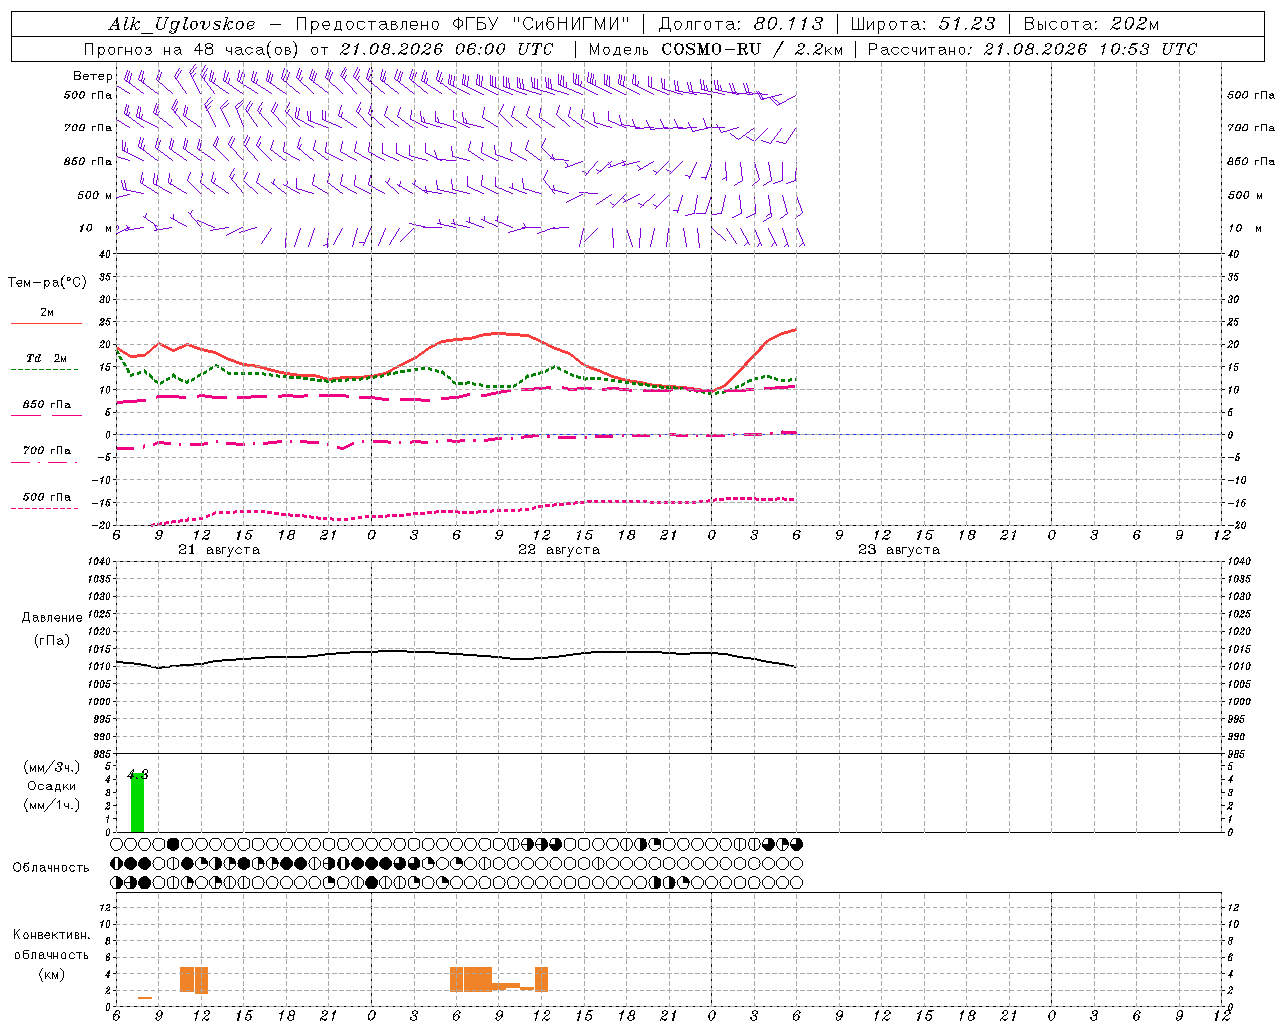Click the black pressure curve at its right end
The height and width of the screenshot is (1024, 1280).
(792, 666)
